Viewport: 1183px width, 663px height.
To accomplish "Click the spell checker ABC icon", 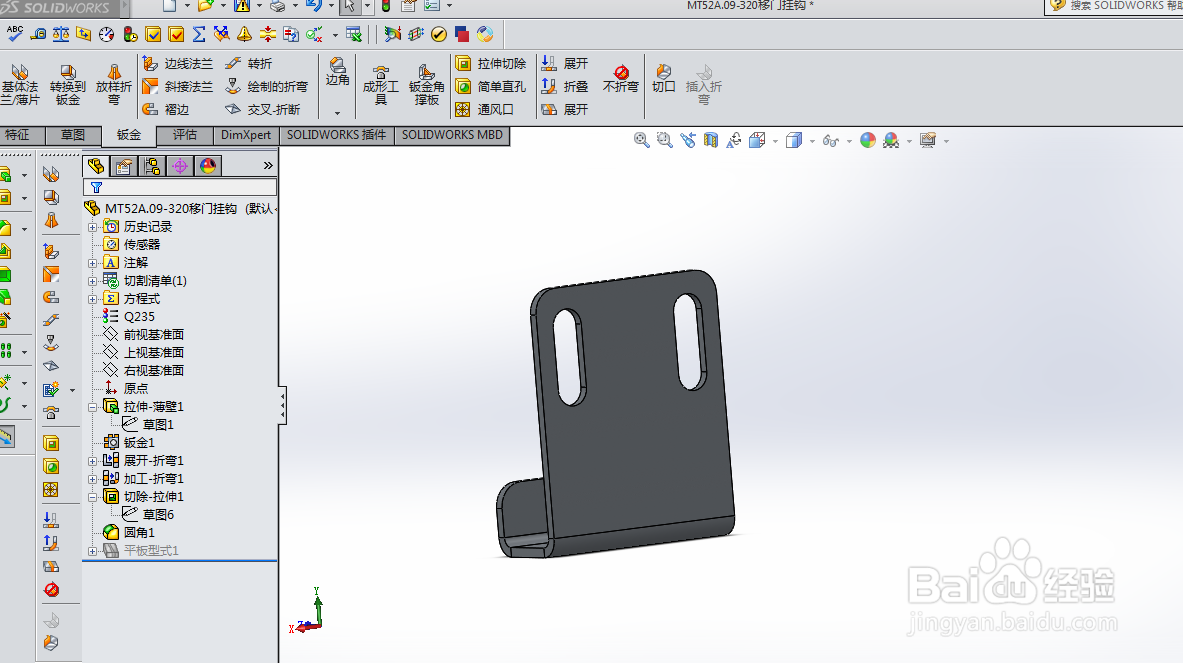I will [x=14, y=34].
